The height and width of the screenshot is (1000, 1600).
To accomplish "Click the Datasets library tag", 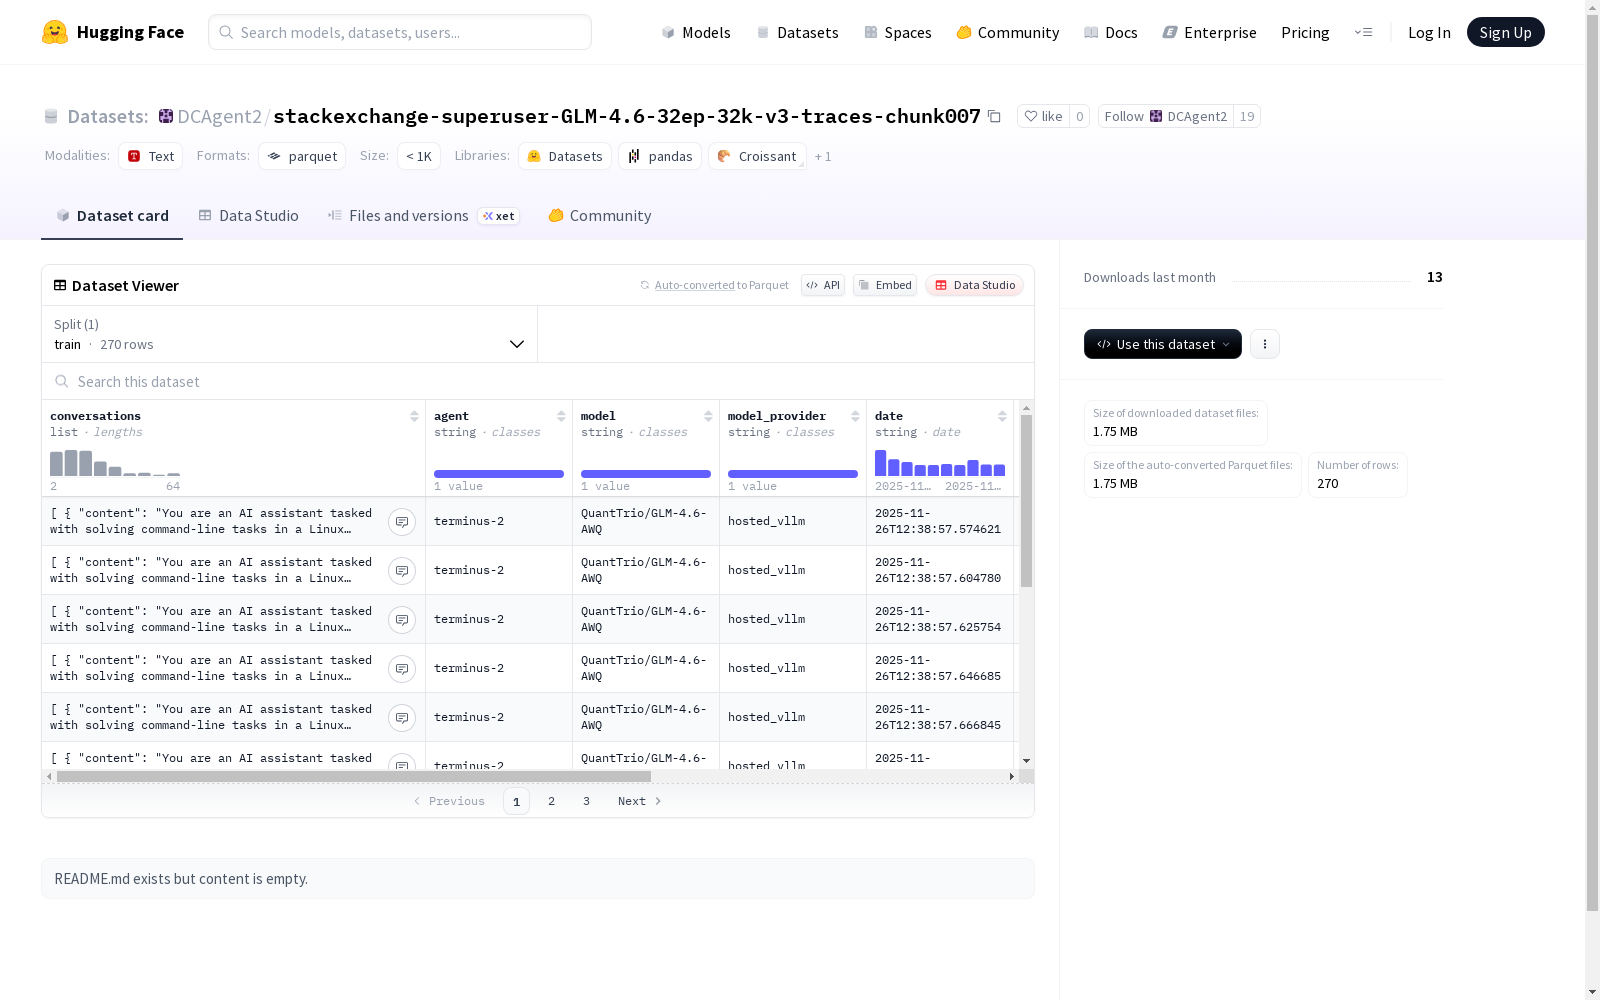I will [565, 156].
